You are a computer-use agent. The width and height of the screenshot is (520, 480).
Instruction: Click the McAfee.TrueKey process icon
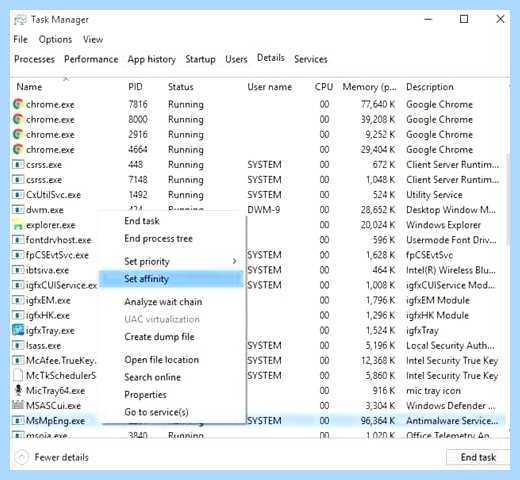(x=18, y=361)
